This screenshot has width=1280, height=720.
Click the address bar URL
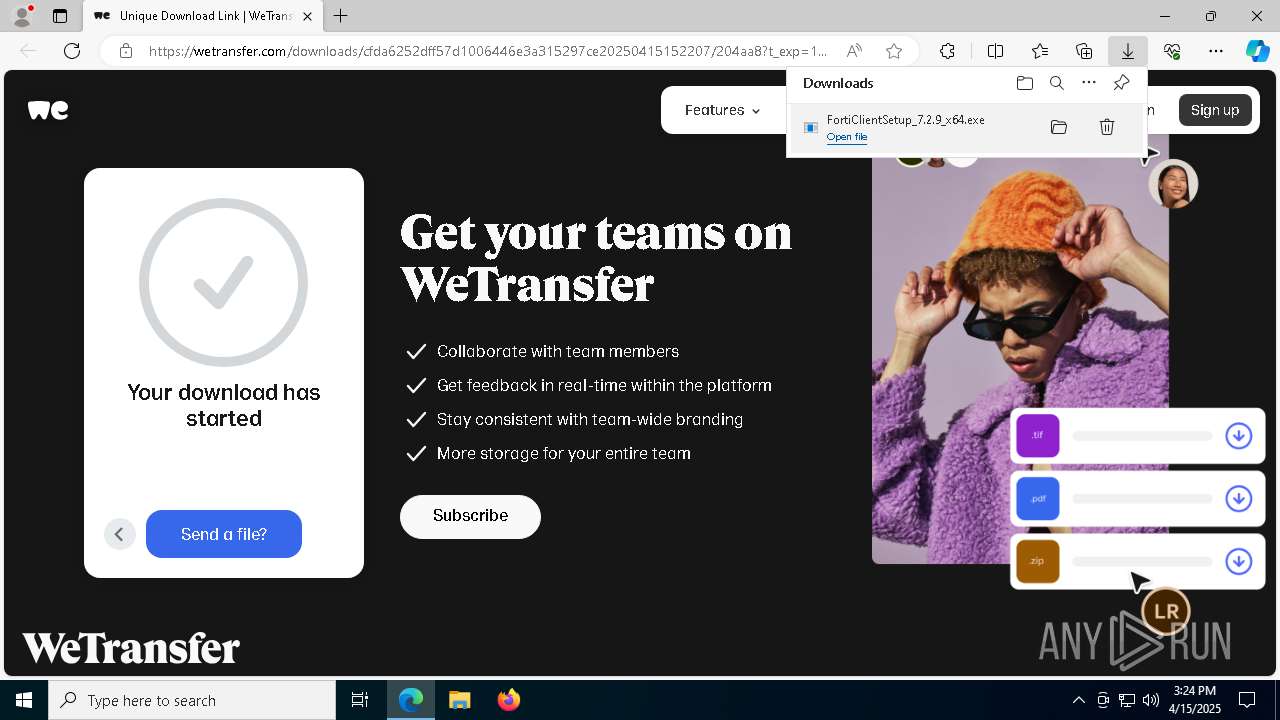point(487,51)
